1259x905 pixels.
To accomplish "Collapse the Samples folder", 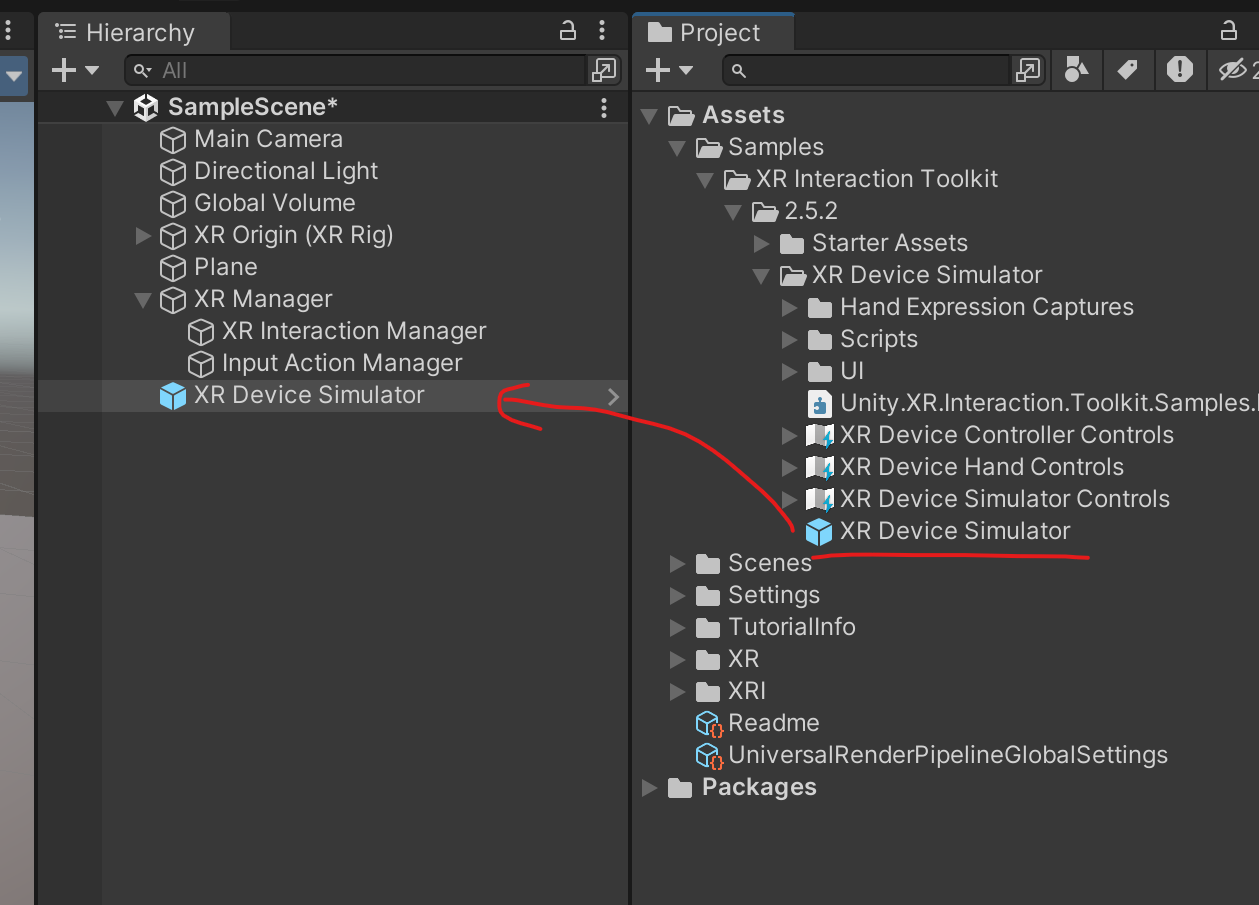I will pyautogui.click(x=677, y=147).
